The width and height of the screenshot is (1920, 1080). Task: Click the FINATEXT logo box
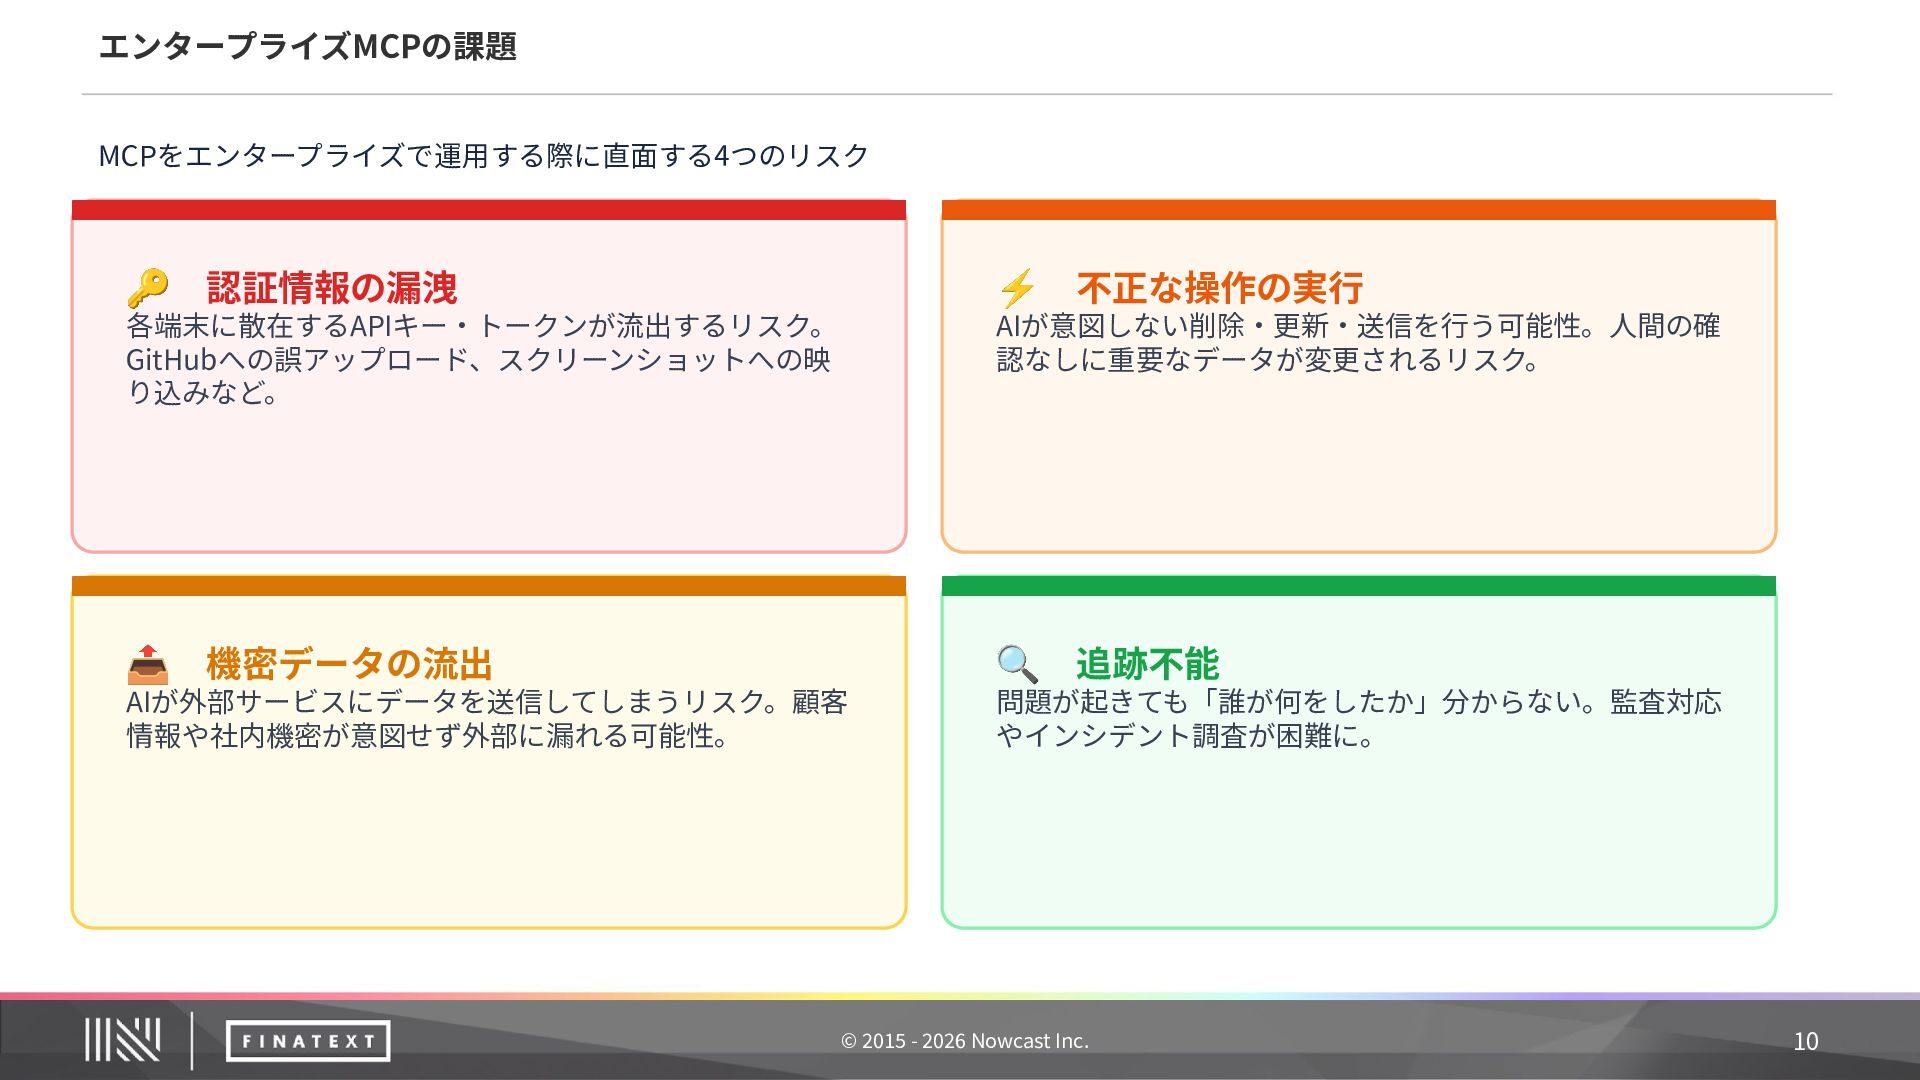308,1041
